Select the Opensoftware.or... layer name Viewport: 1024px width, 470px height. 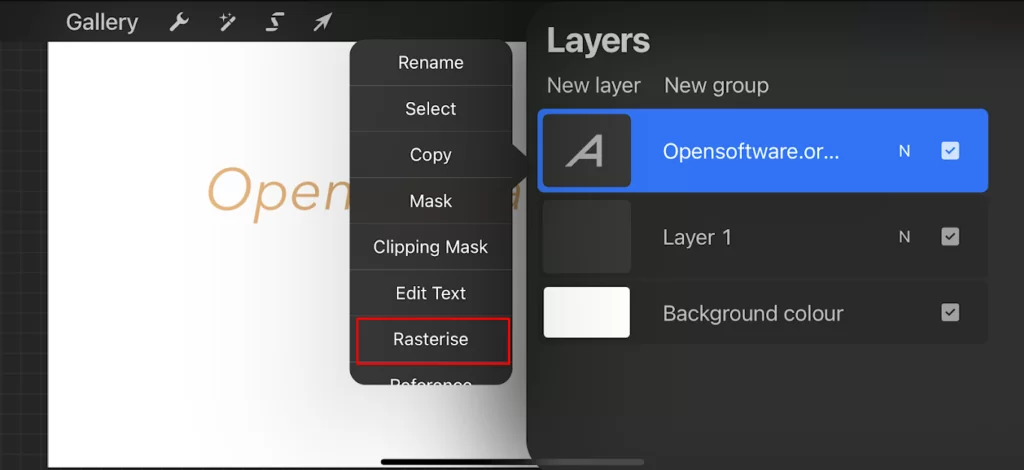(750, 151)
